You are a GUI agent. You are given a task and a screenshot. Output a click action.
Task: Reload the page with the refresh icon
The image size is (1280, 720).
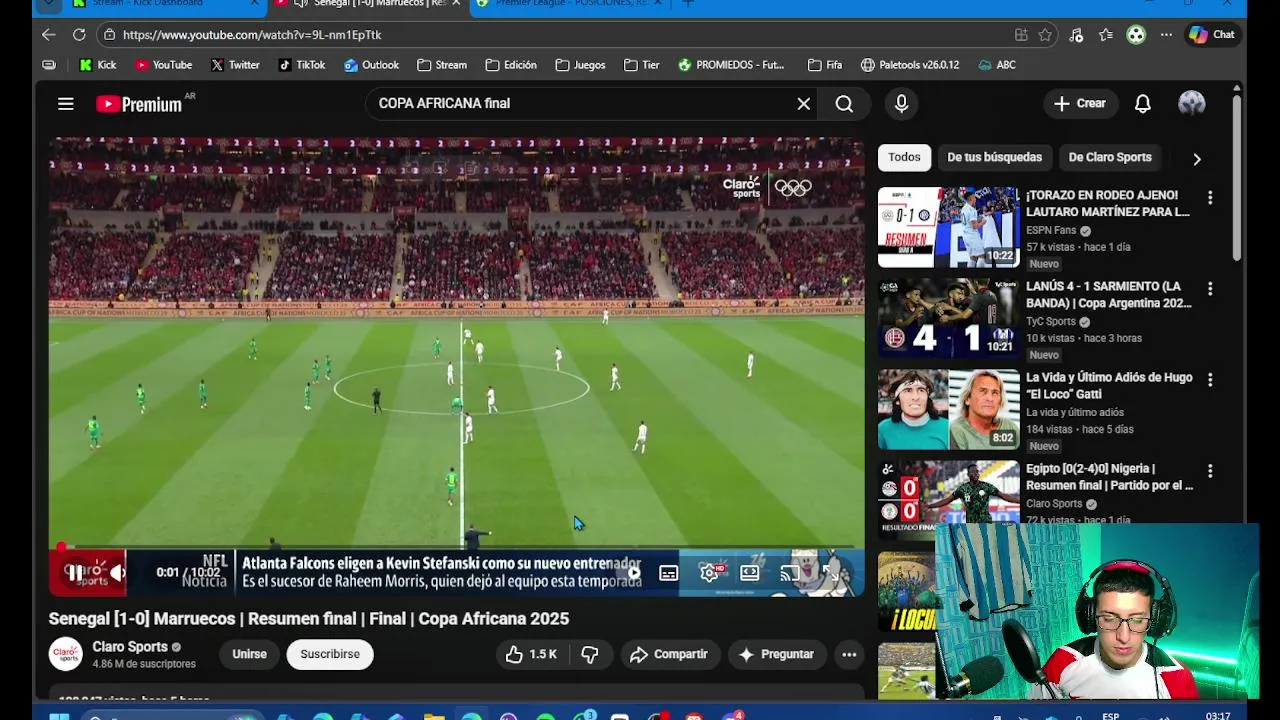pyautogui.click(x=79, y=34)
